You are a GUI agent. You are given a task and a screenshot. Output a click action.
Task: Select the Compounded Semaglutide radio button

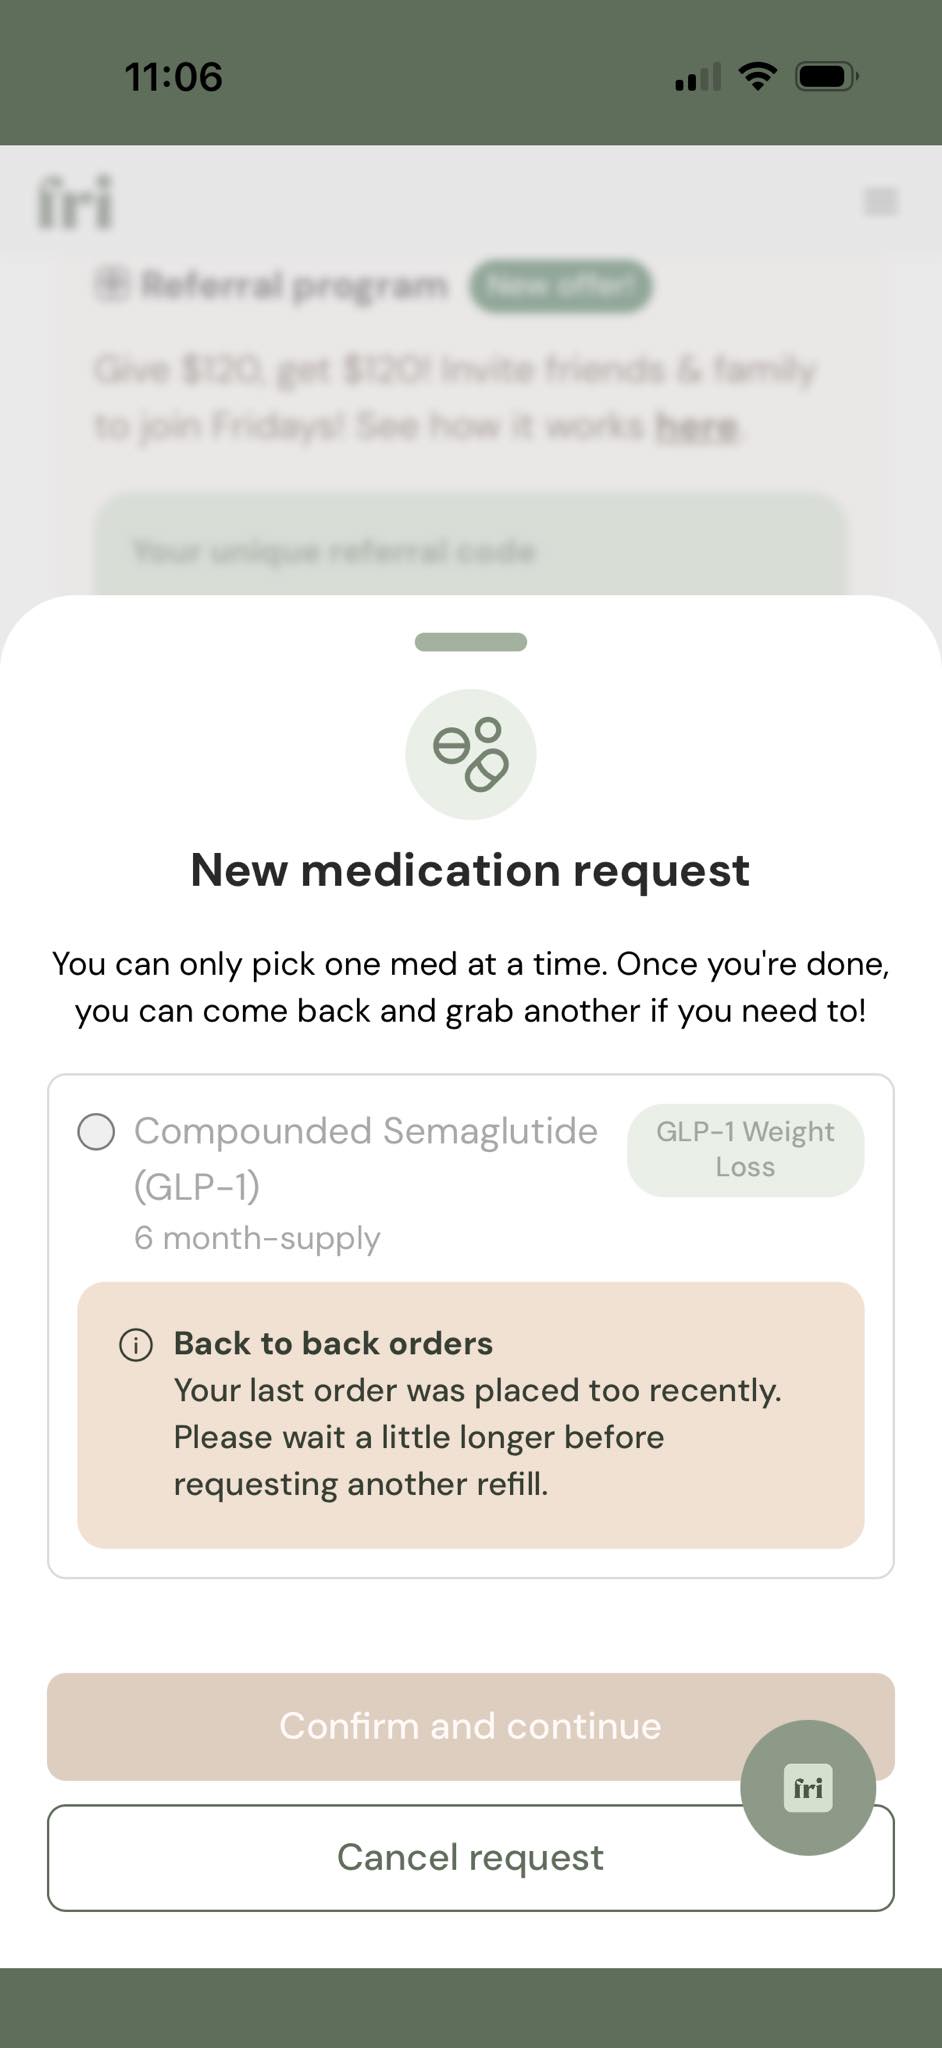point(97,1132)
